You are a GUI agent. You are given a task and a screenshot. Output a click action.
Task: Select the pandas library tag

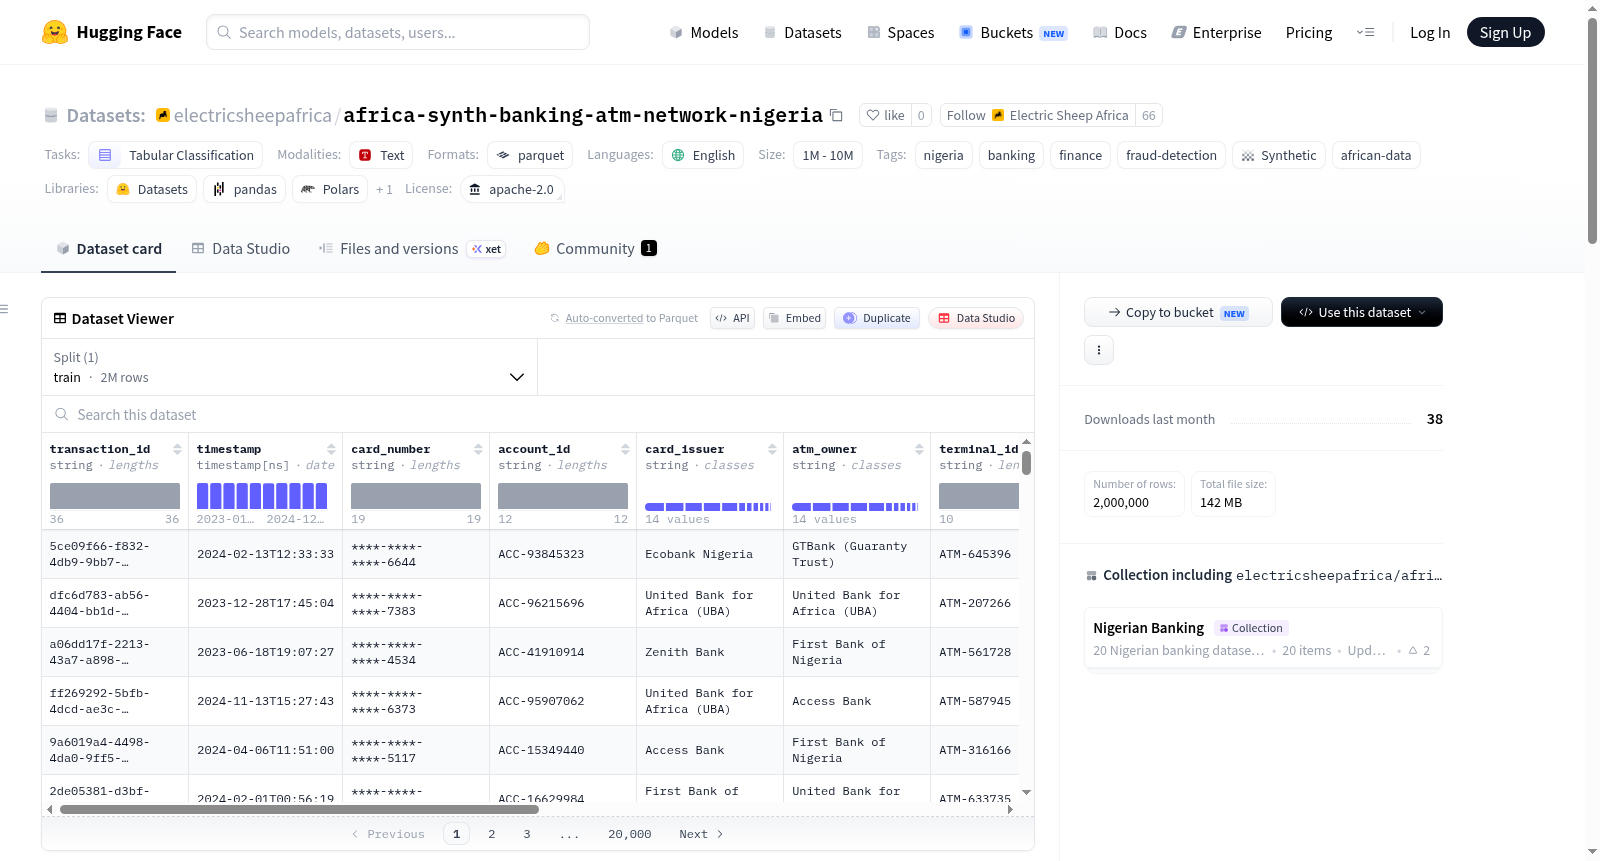coord(245,189)
